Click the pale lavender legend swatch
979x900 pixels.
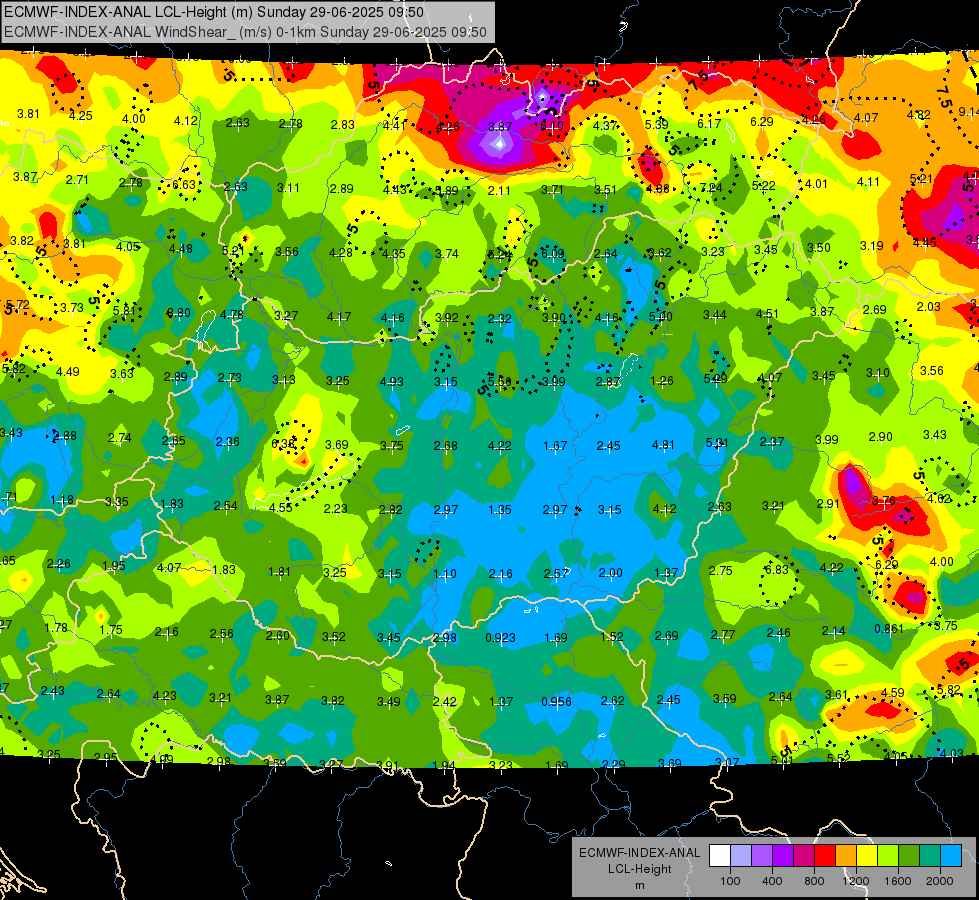click(741, 856)
